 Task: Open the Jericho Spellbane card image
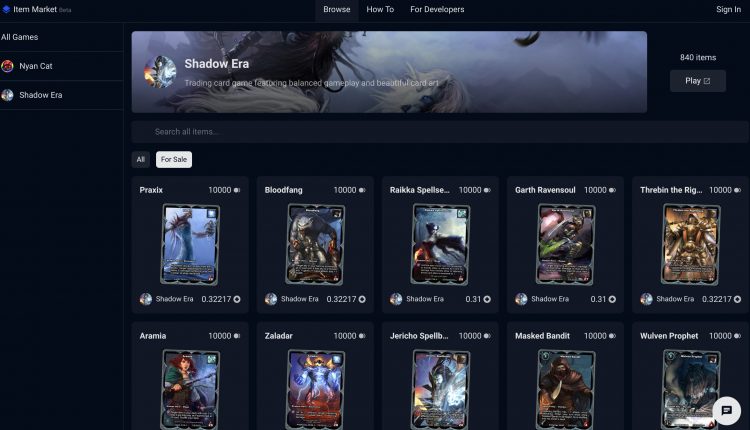[441, 389]
